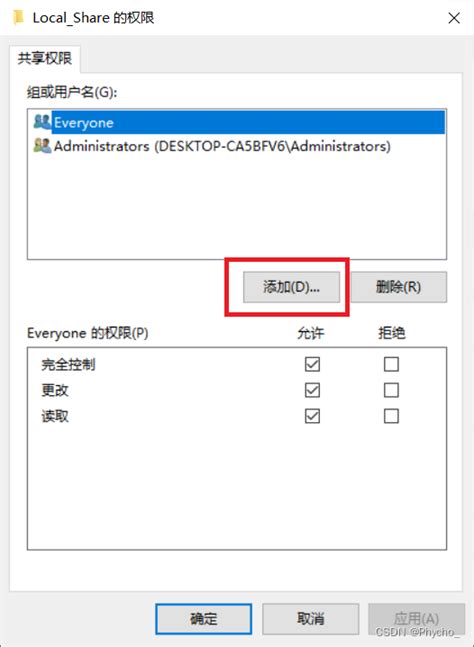The height and width of the screenshot is (647, 474).
Task: Close the Local_Share permissions dialog
Action: coord(454,18)
